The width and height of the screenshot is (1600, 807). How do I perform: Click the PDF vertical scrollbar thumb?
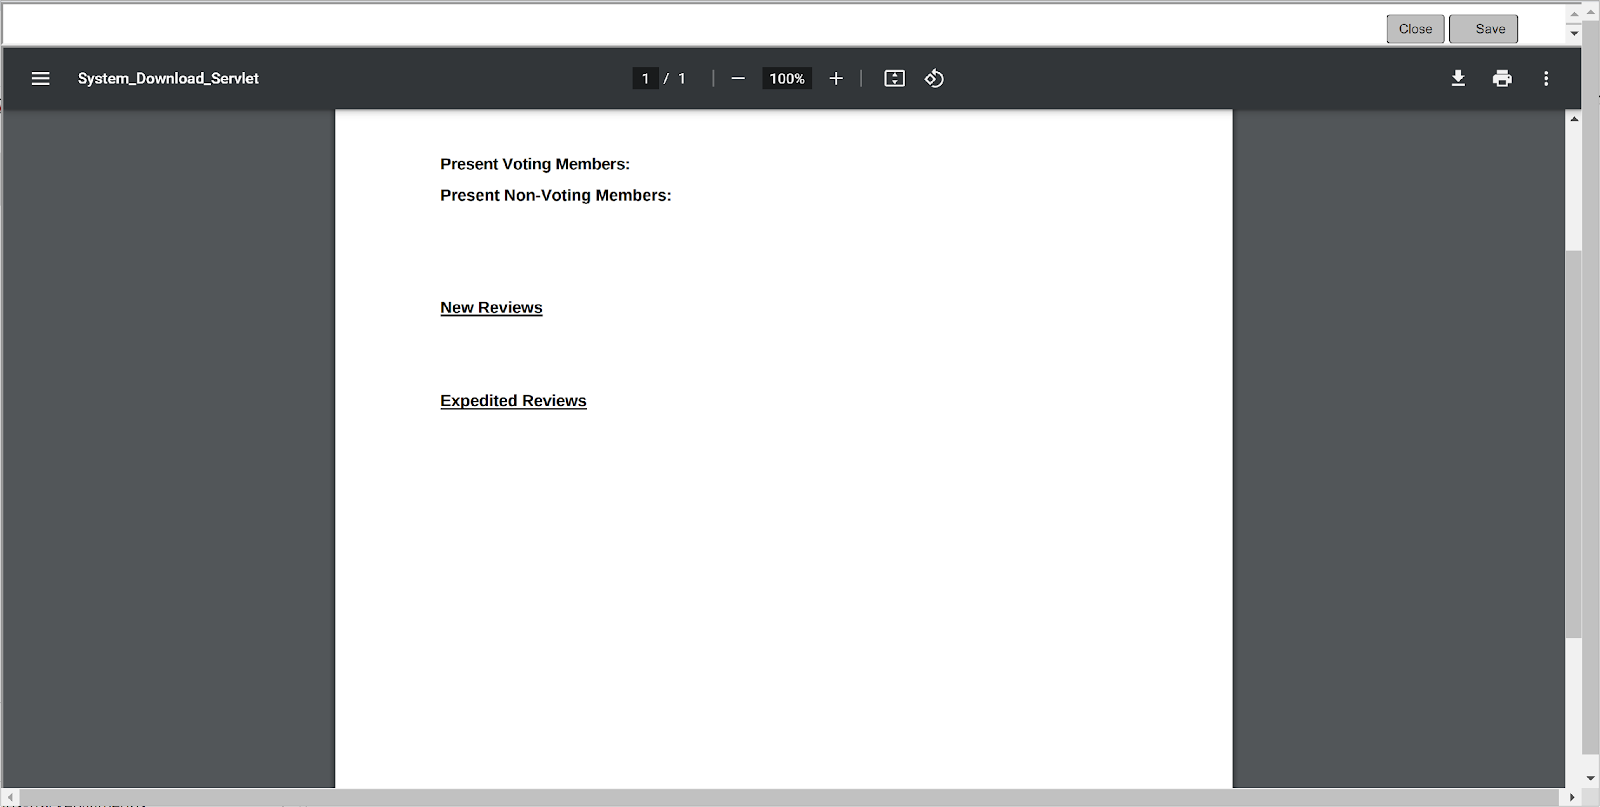(1574, 444)
